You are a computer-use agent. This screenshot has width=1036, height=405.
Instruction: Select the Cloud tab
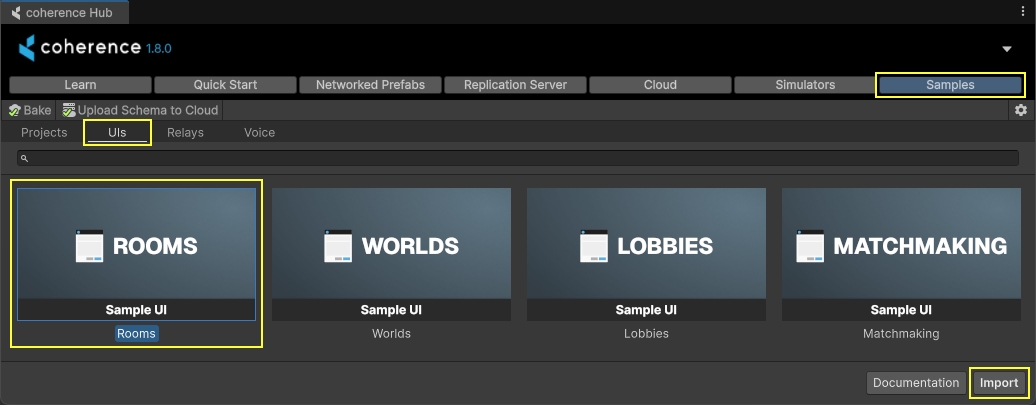660,85
